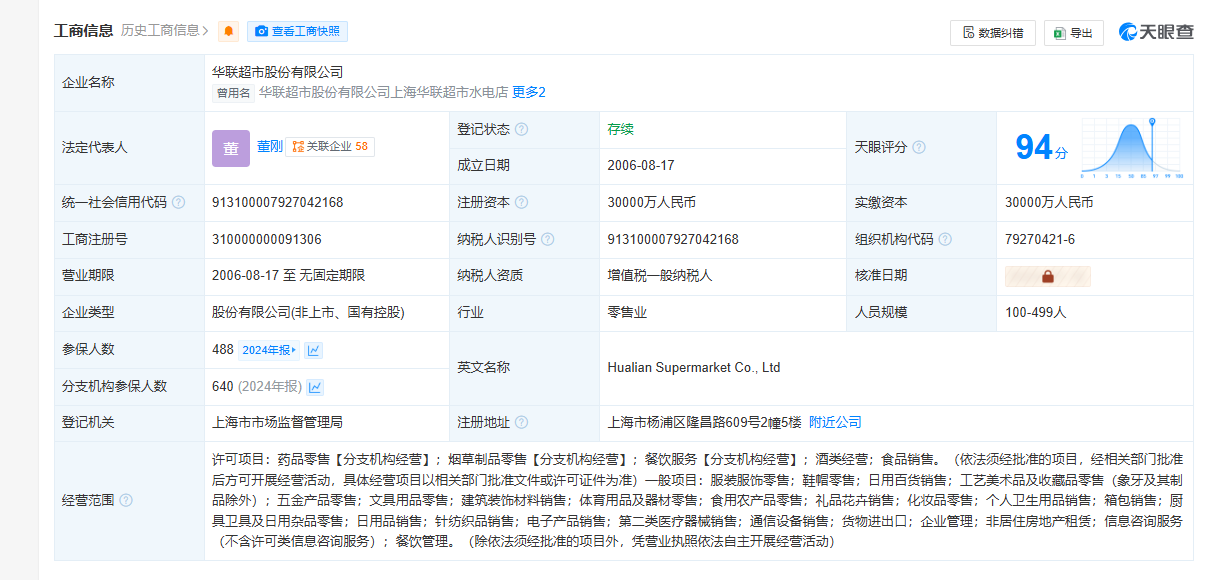Click help icon beside 注册资本
This screenshot has width=1207, height=580.
click(x=521, y=202)
